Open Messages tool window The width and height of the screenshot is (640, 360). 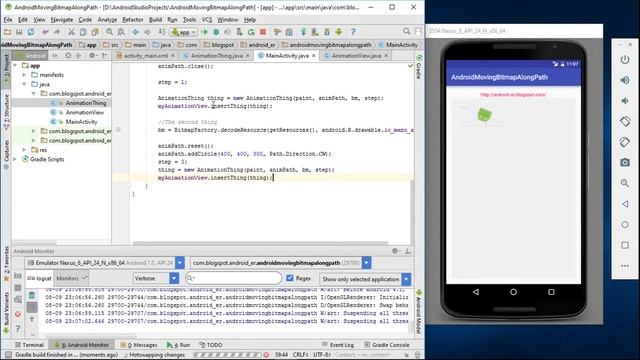(x=139, y=345)
